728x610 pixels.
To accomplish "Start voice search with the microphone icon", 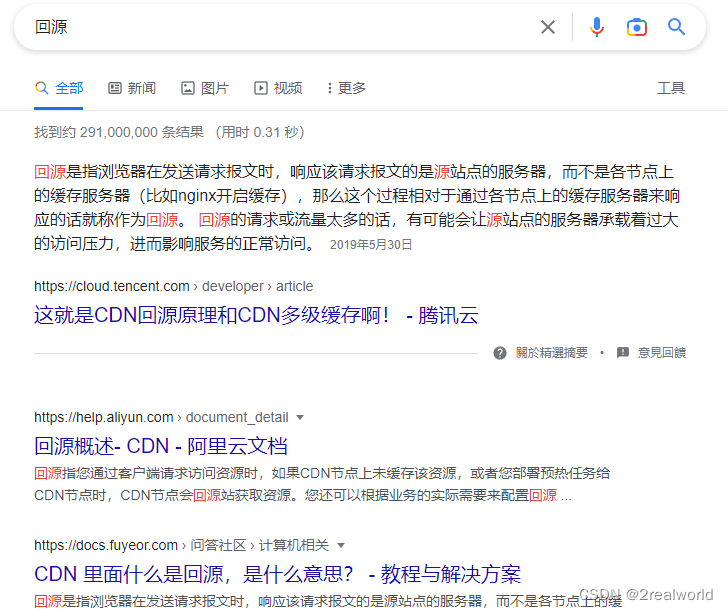I will [597, 27].
